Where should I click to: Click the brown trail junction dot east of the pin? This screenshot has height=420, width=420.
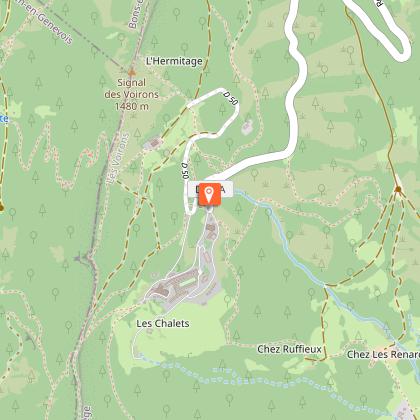tap(398, 189)
